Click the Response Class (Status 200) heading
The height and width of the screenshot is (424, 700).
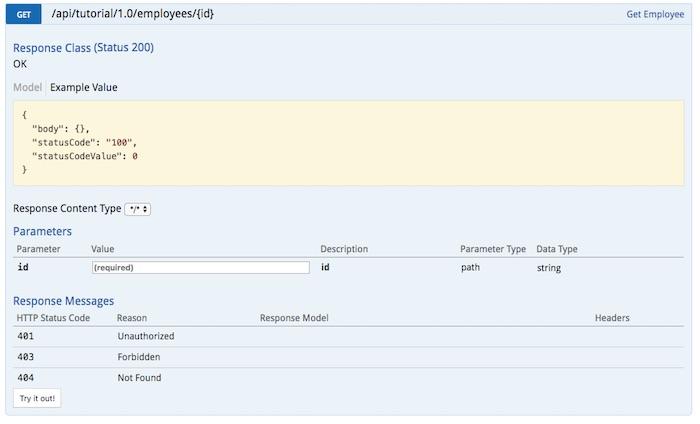click(x=83, y=48)
